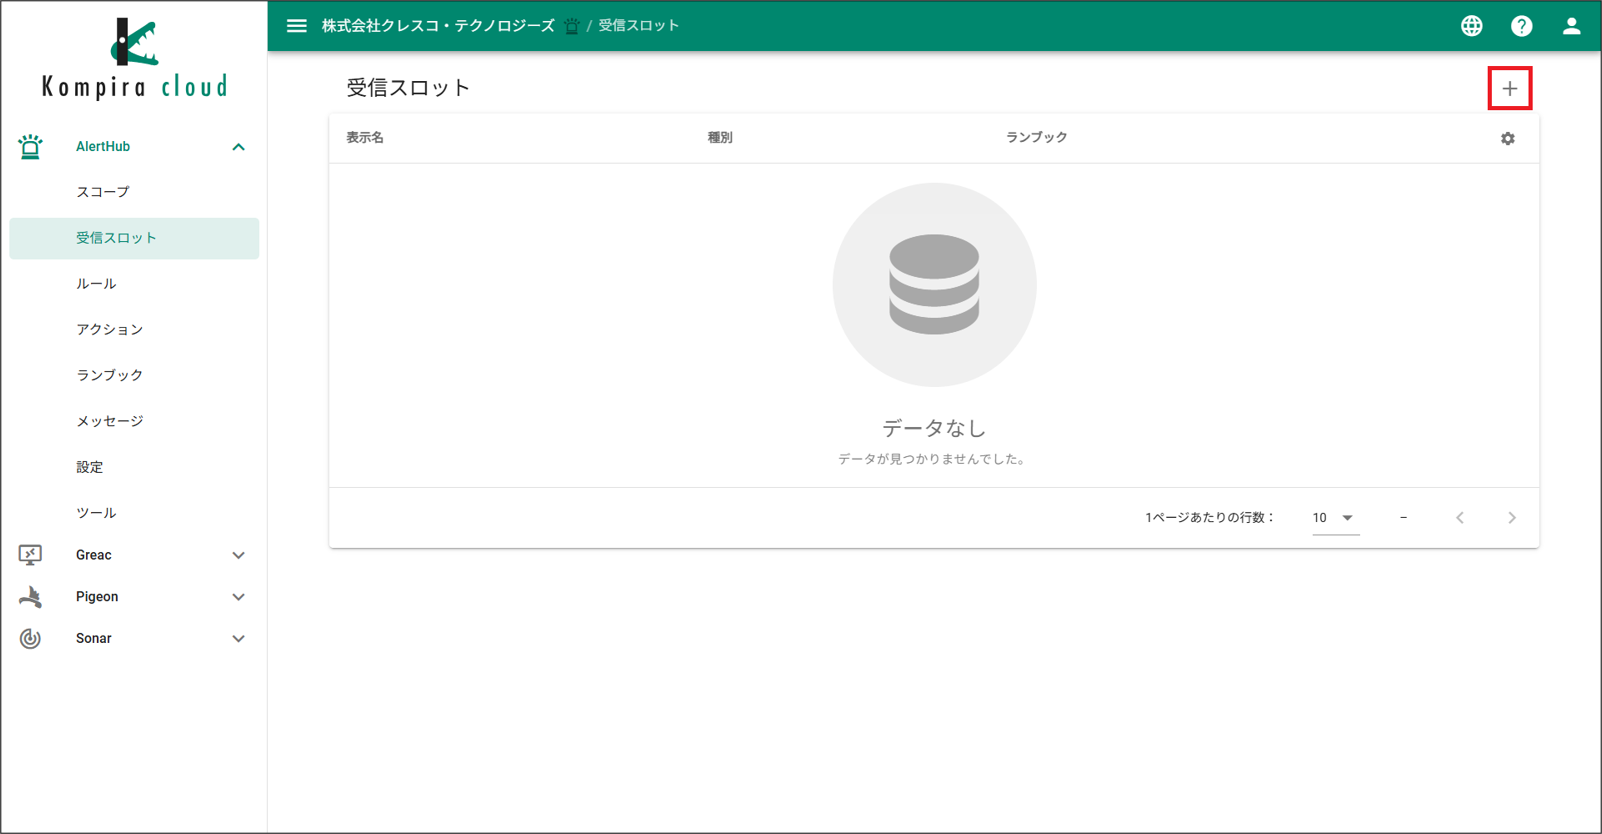Image resolution: width=1602 pixels, height=834 pixels.
Task: Toggle the hamburger menu in top bar
Action: coord(297,26)
